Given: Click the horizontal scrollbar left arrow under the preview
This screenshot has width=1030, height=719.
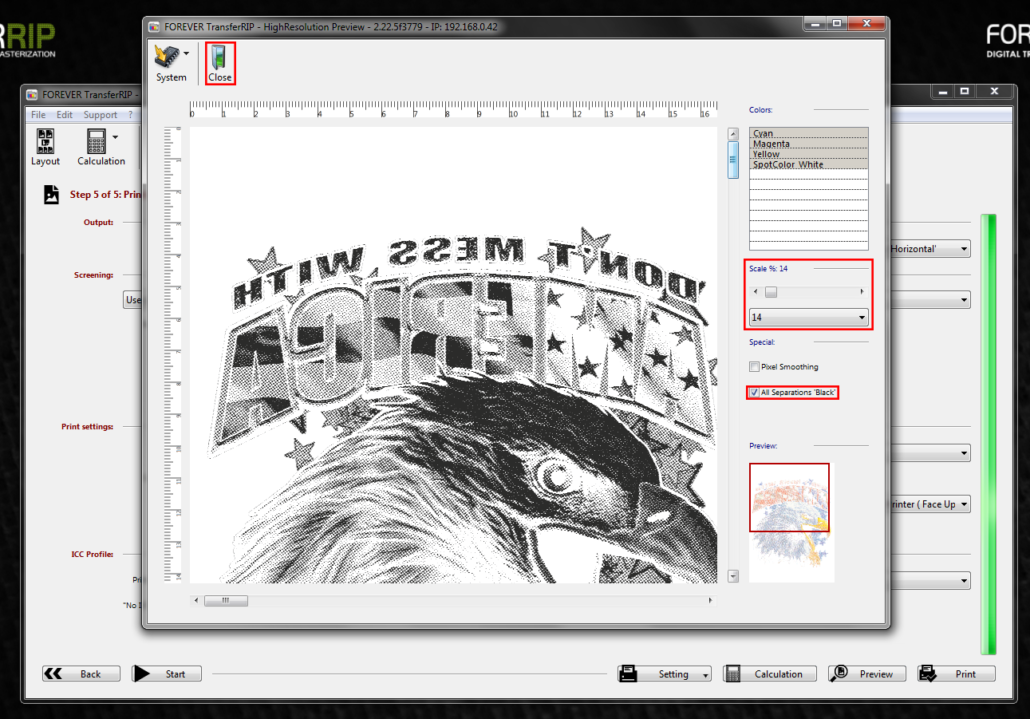Looking at the screenshot, I should pyautogui.click(x=196, y=600).
